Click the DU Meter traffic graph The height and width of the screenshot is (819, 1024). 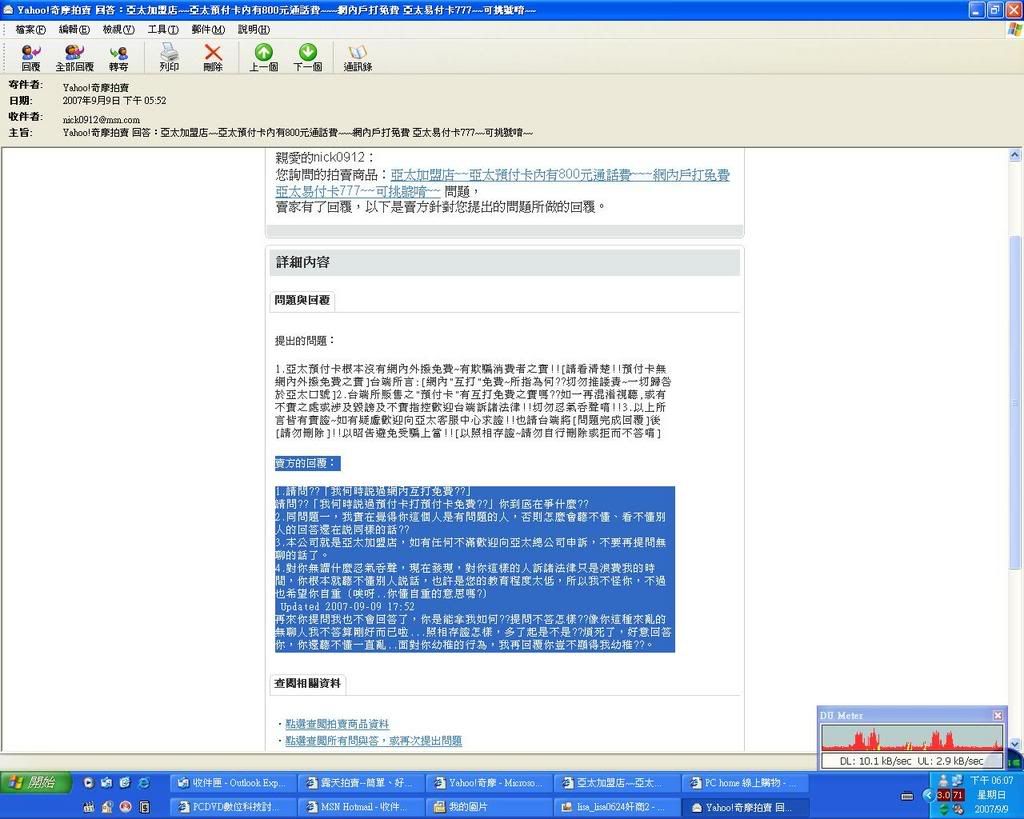tap(912, 738)
